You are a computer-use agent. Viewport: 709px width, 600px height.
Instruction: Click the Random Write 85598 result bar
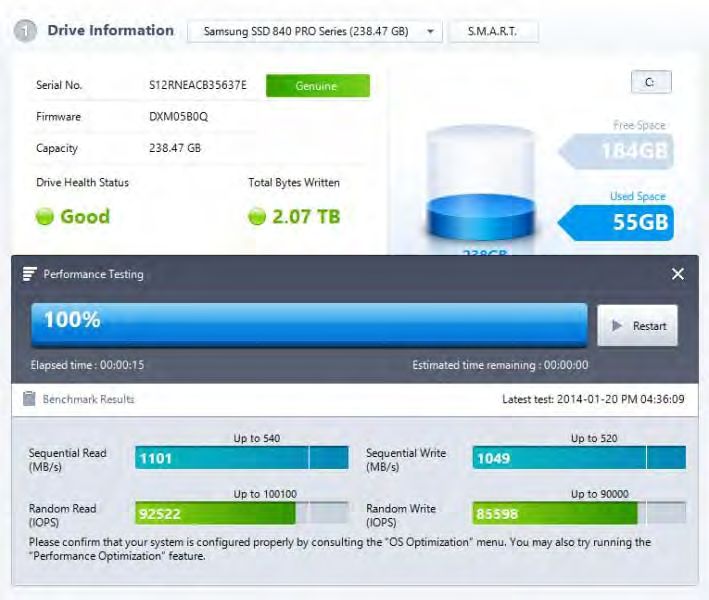coord(579,513)
